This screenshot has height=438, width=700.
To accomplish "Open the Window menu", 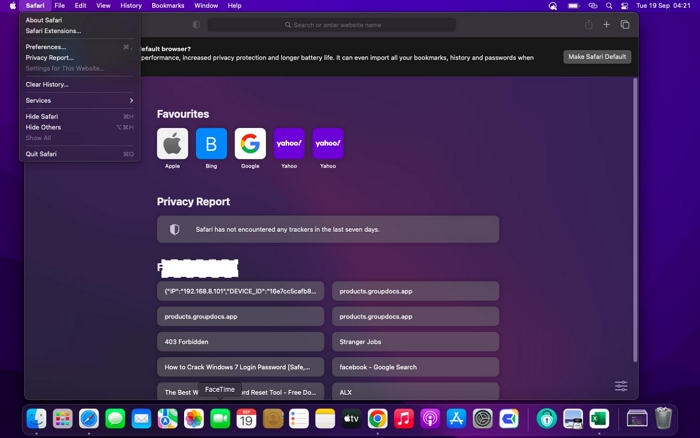I will [206, 6].
